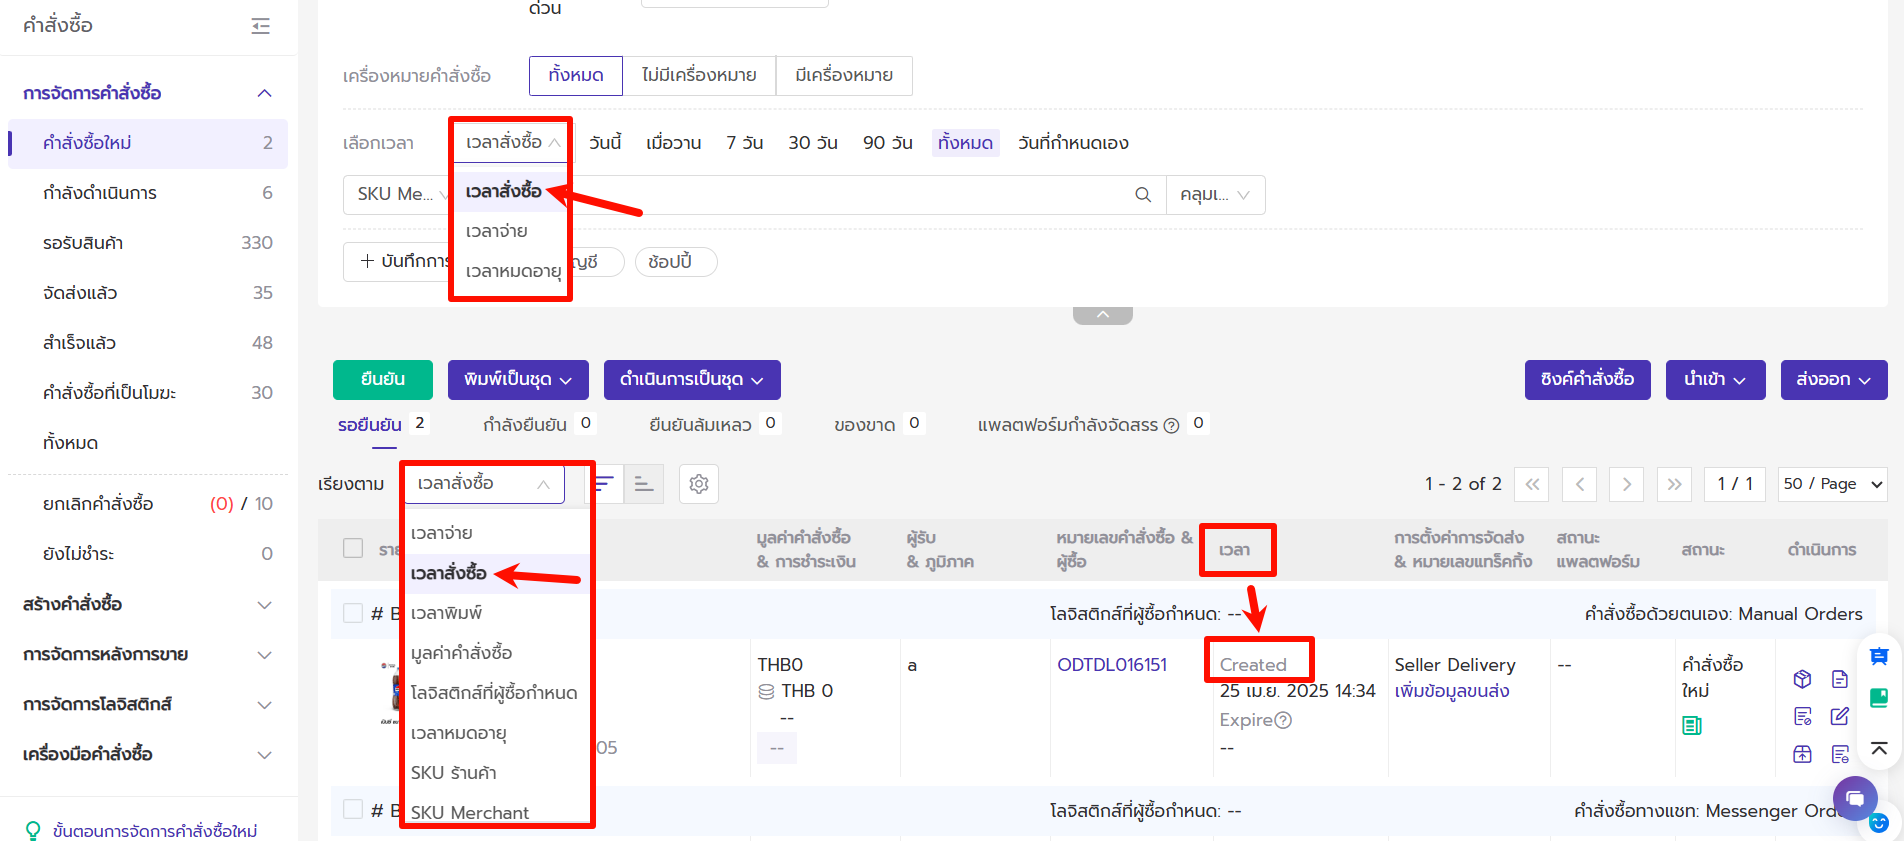The image size is (1904, 841).
Task: Open the เรียงตาม sort-by dropdown box
Action: [485, 484]
